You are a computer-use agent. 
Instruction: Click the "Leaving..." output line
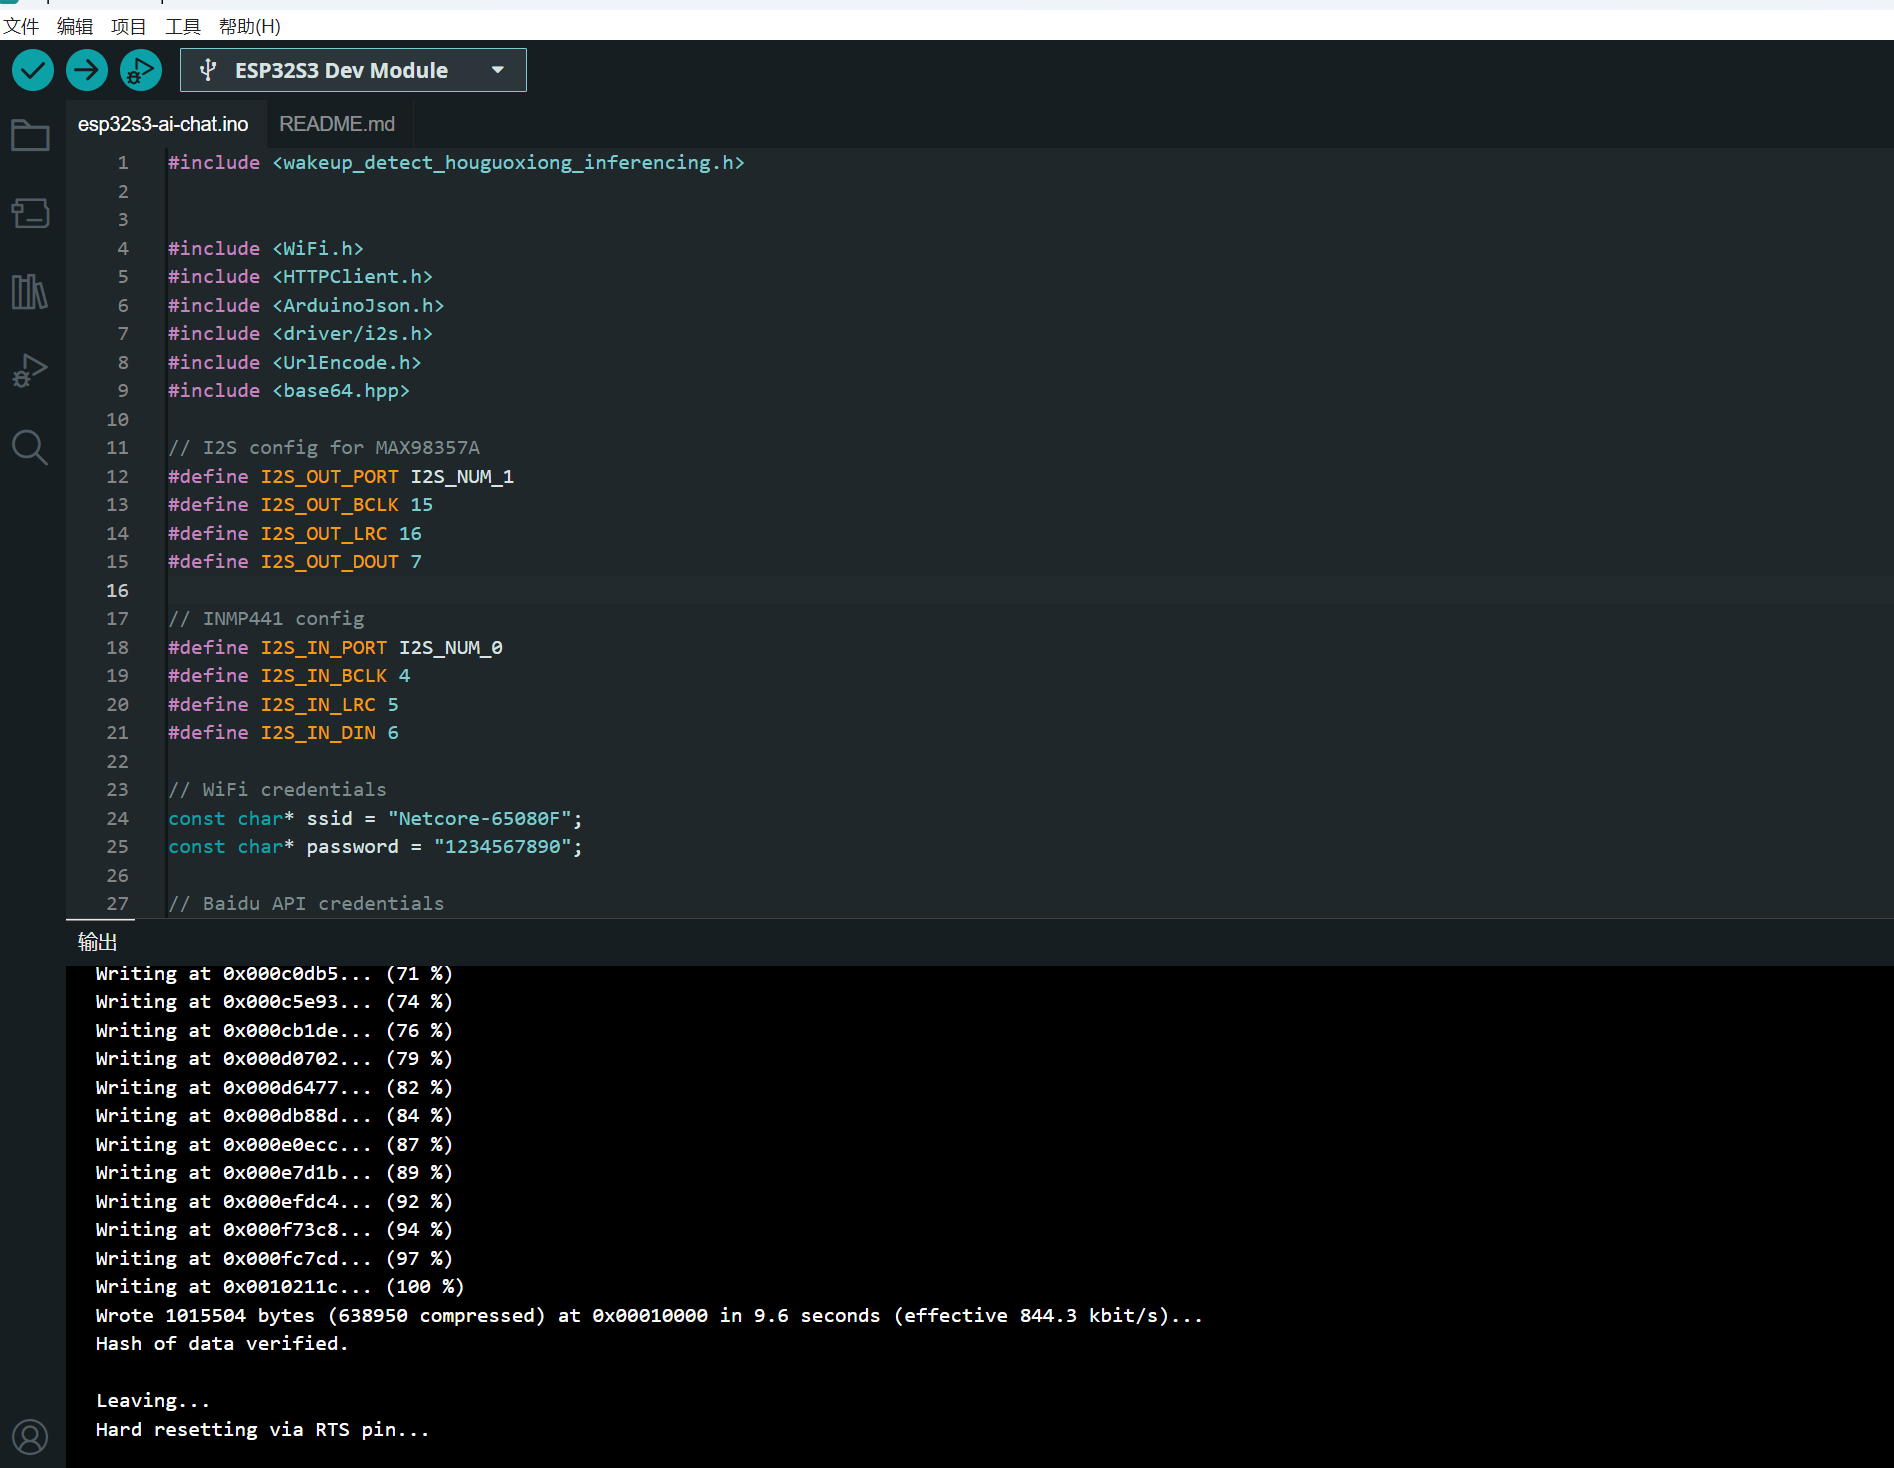153,1401
